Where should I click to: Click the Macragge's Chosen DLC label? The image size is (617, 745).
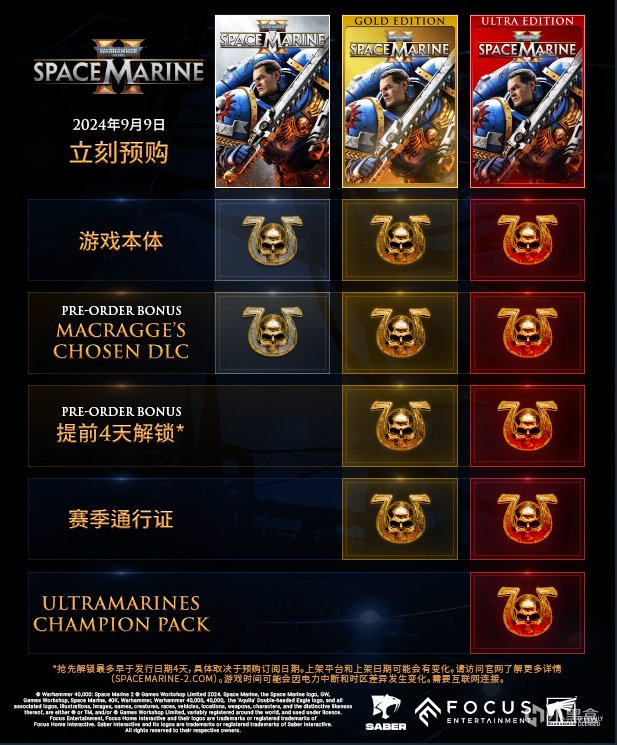click(x=121, y=341)
